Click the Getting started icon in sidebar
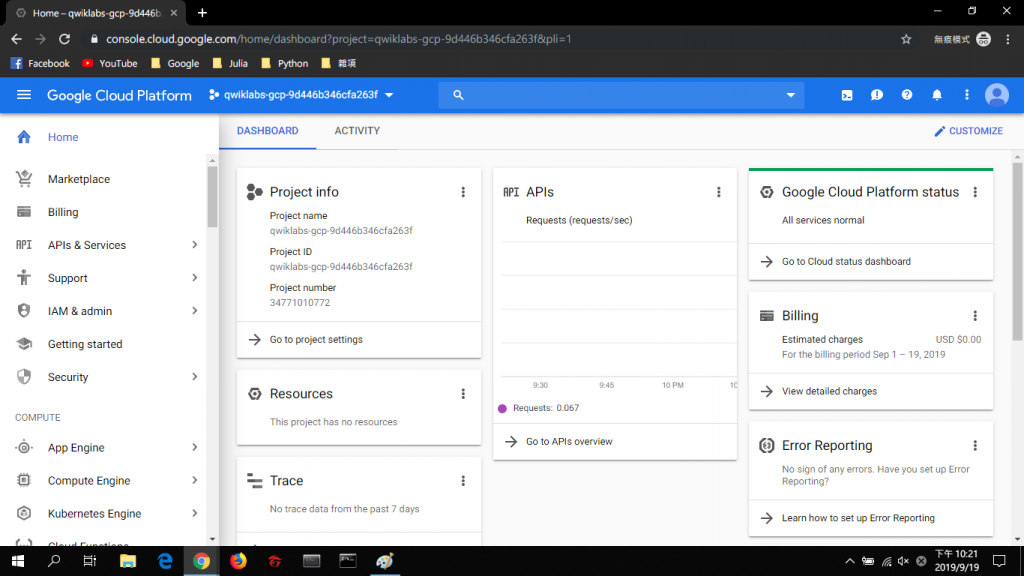The image size is (1024, 576). click(24, 344)
